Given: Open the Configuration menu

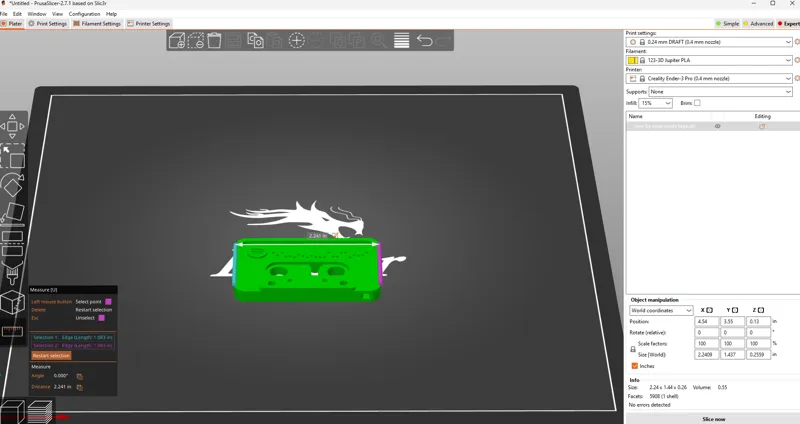Looking at the screenshot, I should 84,14.
